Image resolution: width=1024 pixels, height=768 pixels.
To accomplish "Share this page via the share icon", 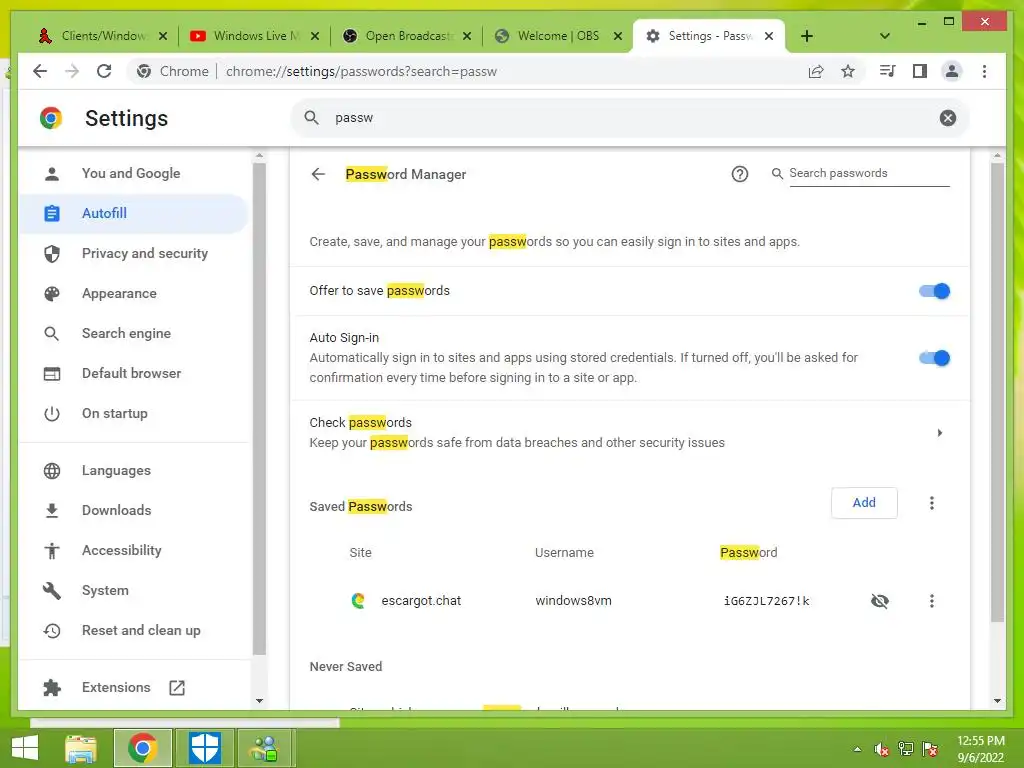I will pos(816,71).
